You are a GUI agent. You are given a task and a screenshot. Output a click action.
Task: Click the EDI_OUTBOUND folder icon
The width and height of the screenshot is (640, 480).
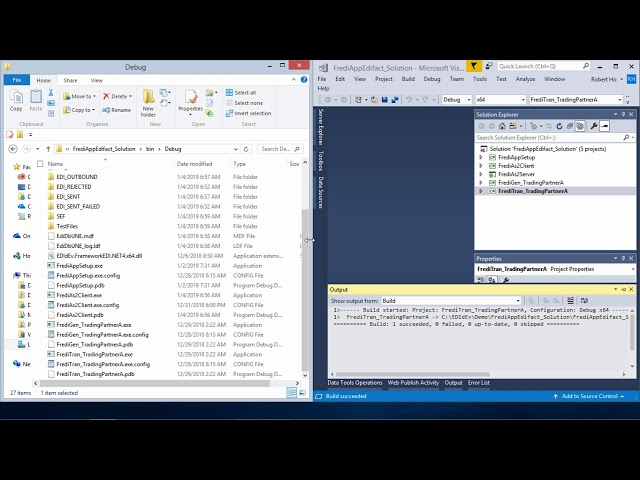click(51, 177)
